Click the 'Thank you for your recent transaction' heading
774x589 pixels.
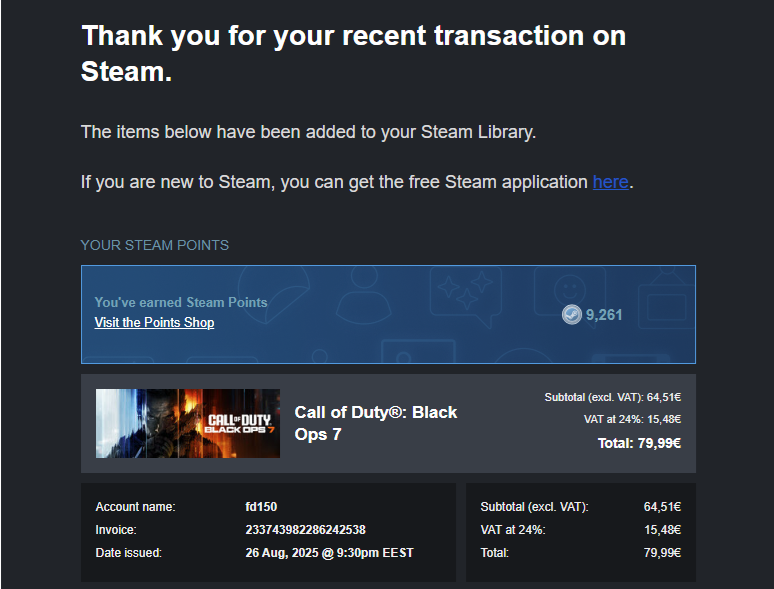[x=353, y=53]
